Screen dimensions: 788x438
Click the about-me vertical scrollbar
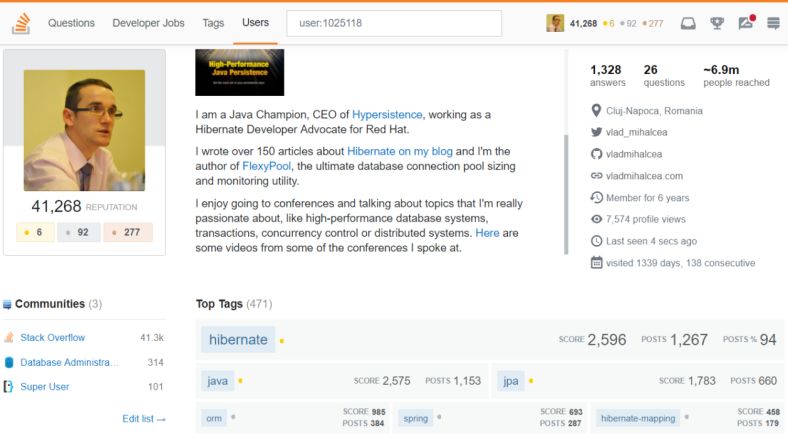pyautogui.click(x=566, y=194)
